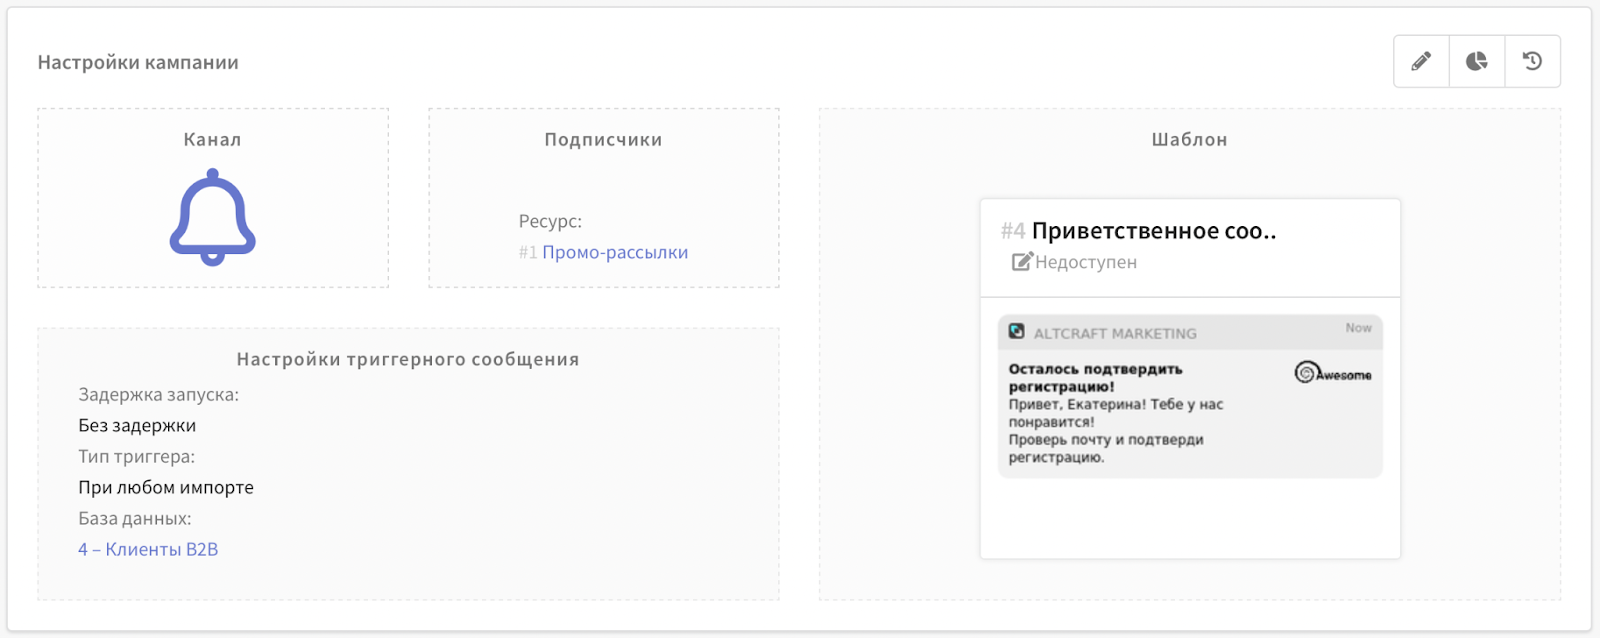The height and width of the screenshot is (638, 1600).
Task: Click the Осталось подтвердить регистрацию notification title
Action: point(1094,377)
